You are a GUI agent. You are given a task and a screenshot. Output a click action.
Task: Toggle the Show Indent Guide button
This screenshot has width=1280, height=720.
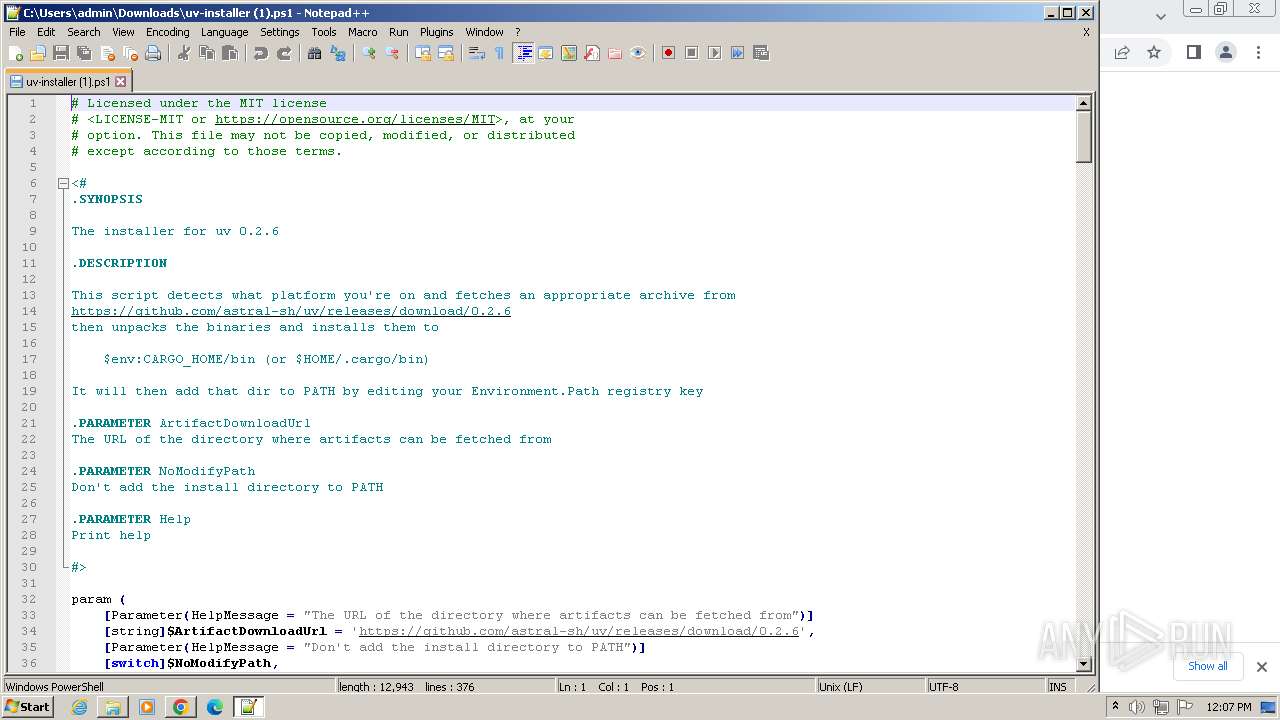[x=523, y=53]
